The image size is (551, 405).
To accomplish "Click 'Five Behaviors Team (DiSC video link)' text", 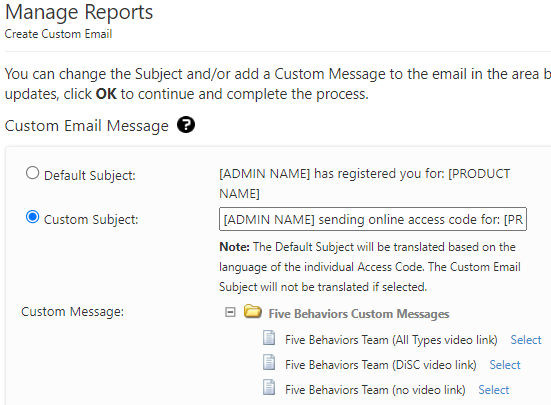I will (x=381, y=365).
